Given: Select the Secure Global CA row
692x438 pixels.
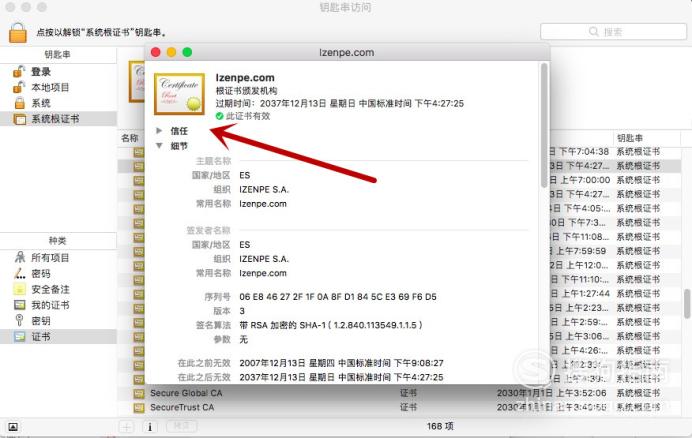Looking at the screenshot, I should pyautogui.click(x=399, y=393).
